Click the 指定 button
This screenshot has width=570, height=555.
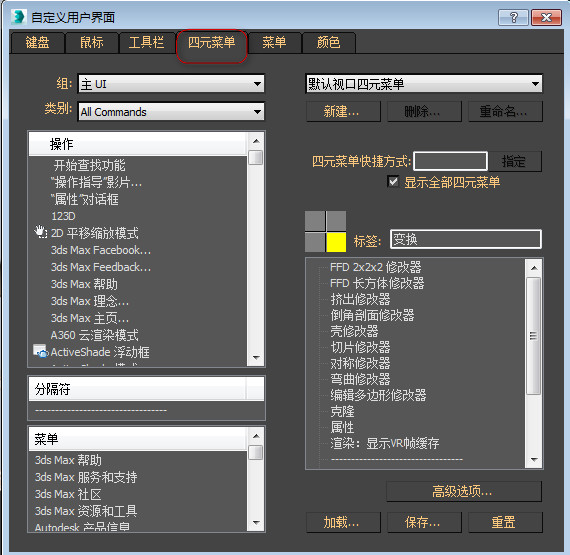coord(514,161)
